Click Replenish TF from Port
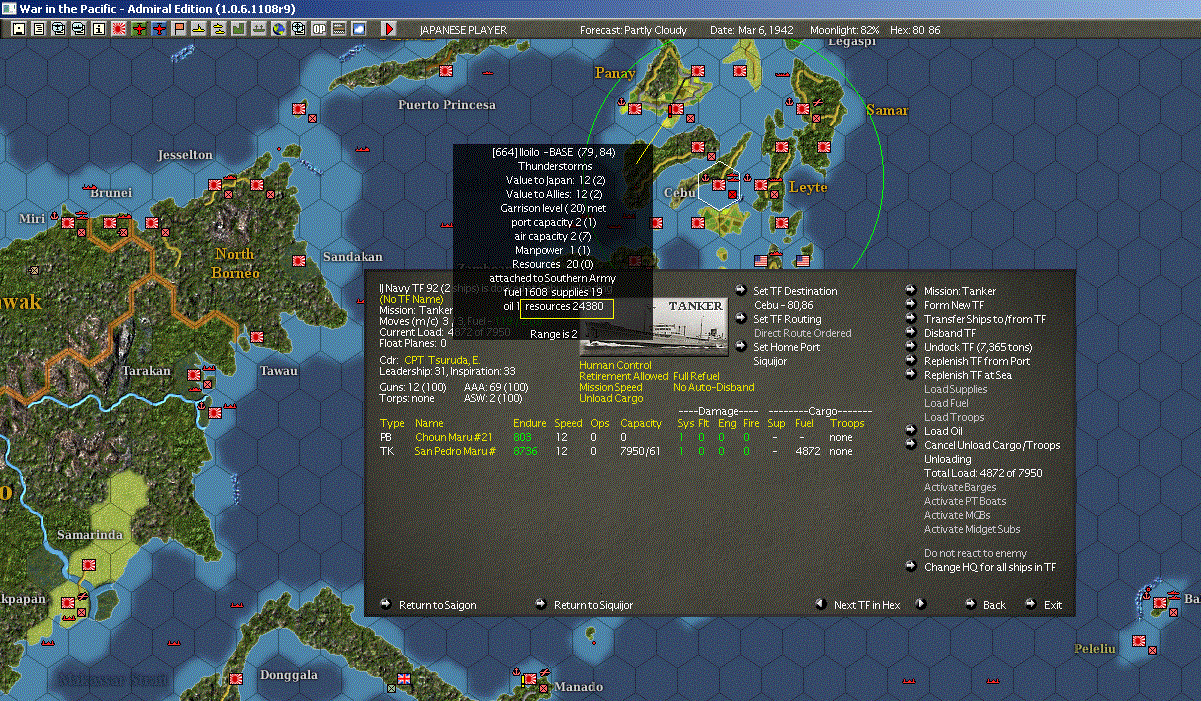1201x701 pixels. [977, 361]
